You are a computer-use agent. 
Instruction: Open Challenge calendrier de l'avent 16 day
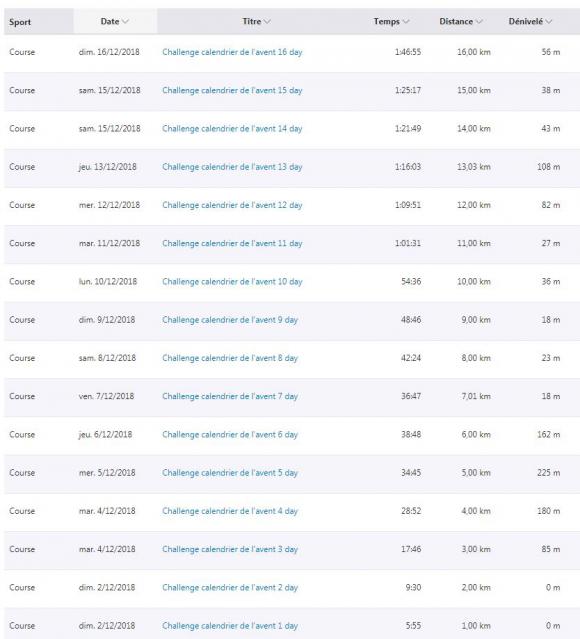[x=232, y=52]
